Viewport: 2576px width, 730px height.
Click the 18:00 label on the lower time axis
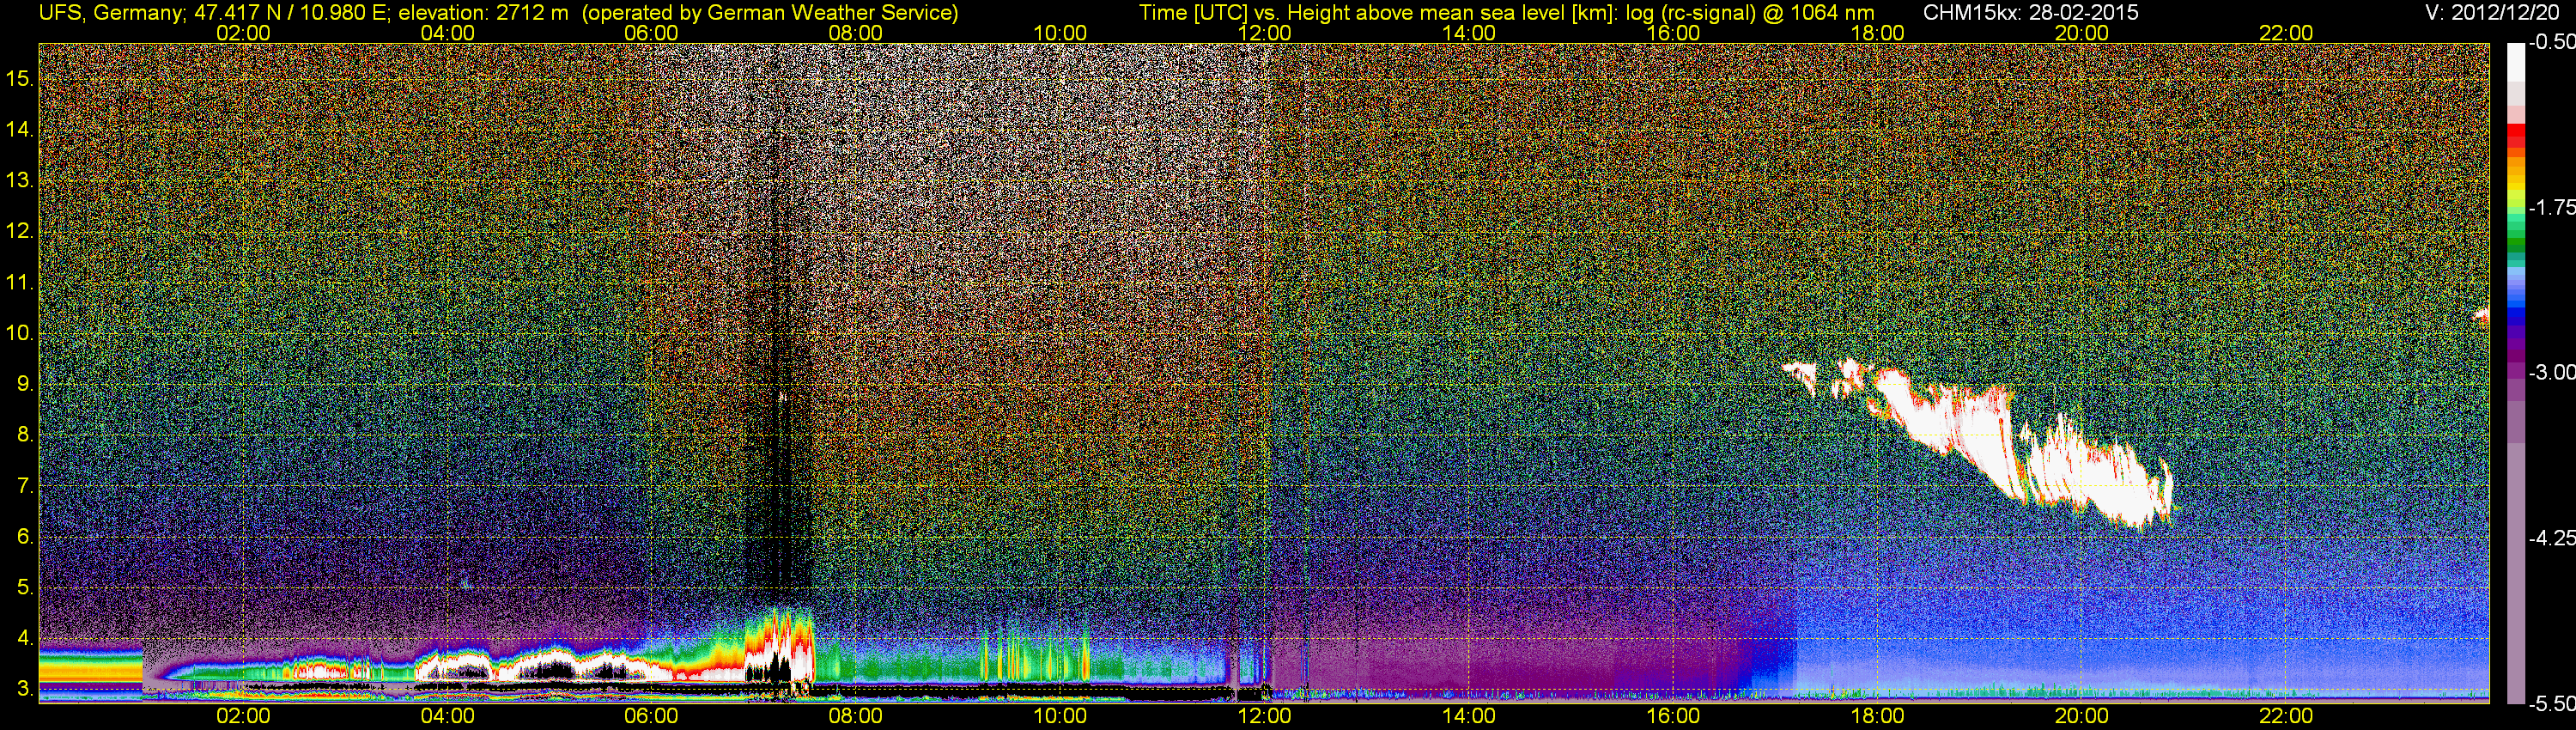(x=1877, y=716)
